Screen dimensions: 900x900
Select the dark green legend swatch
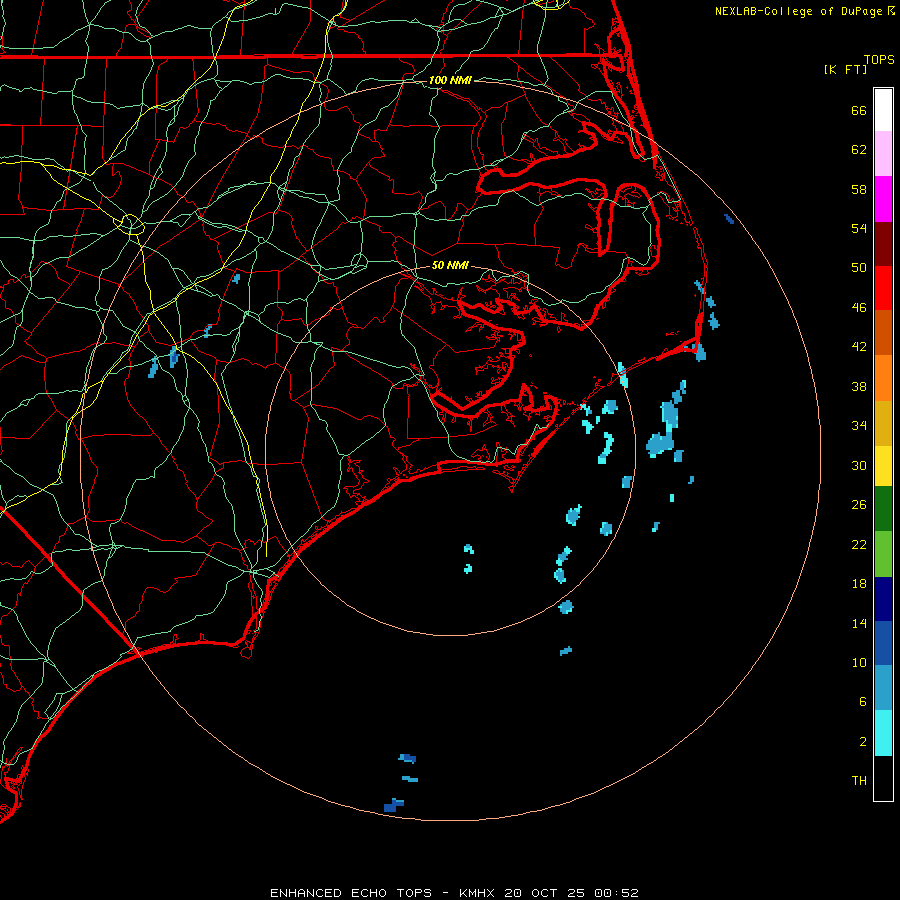point(883,509)
